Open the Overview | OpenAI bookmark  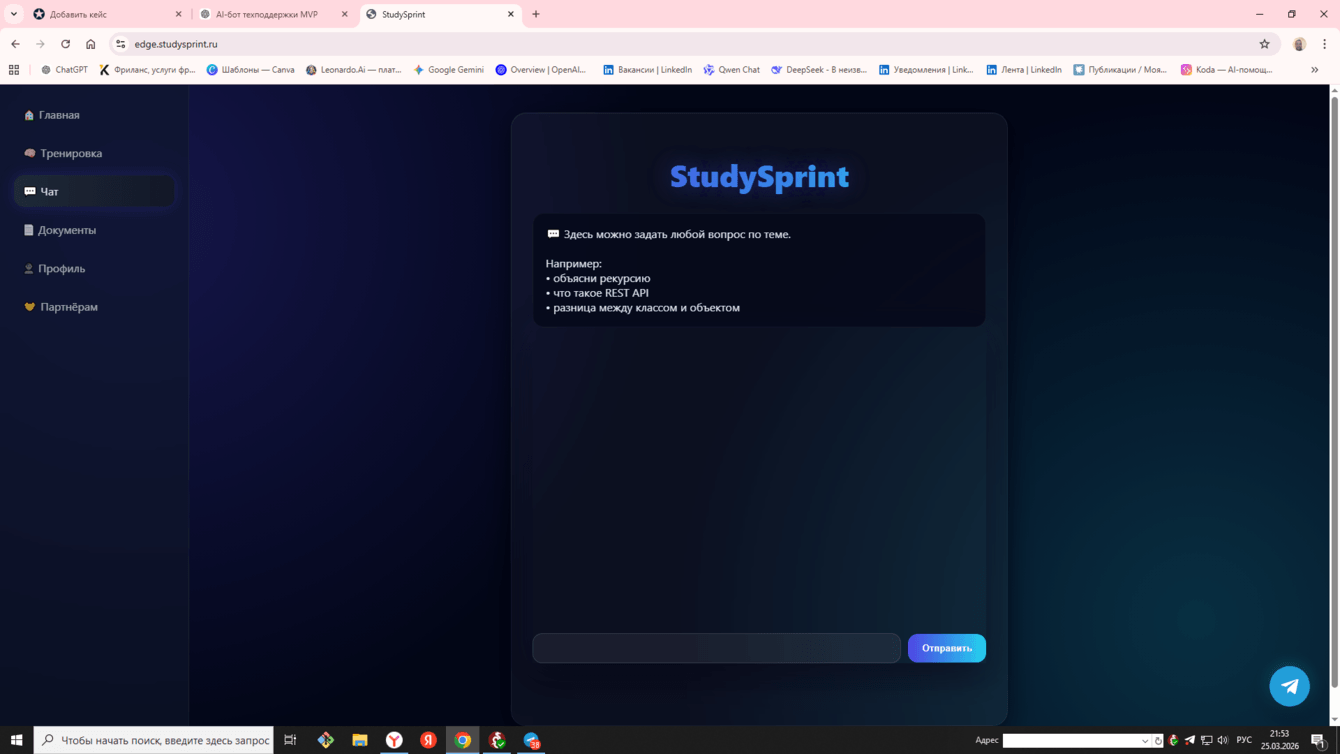click(x=541, y=70)
